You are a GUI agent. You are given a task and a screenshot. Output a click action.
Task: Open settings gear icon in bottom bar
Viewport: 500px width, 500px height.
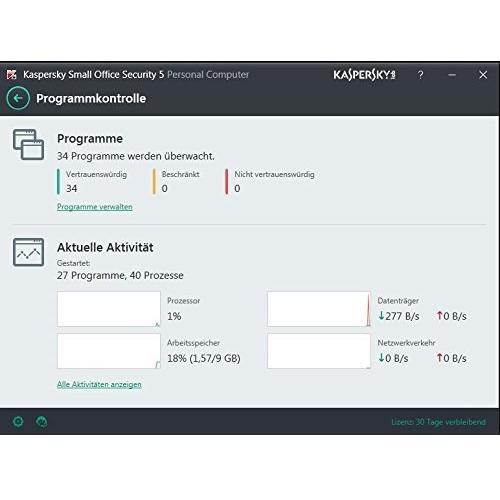[x=18, y=422]
